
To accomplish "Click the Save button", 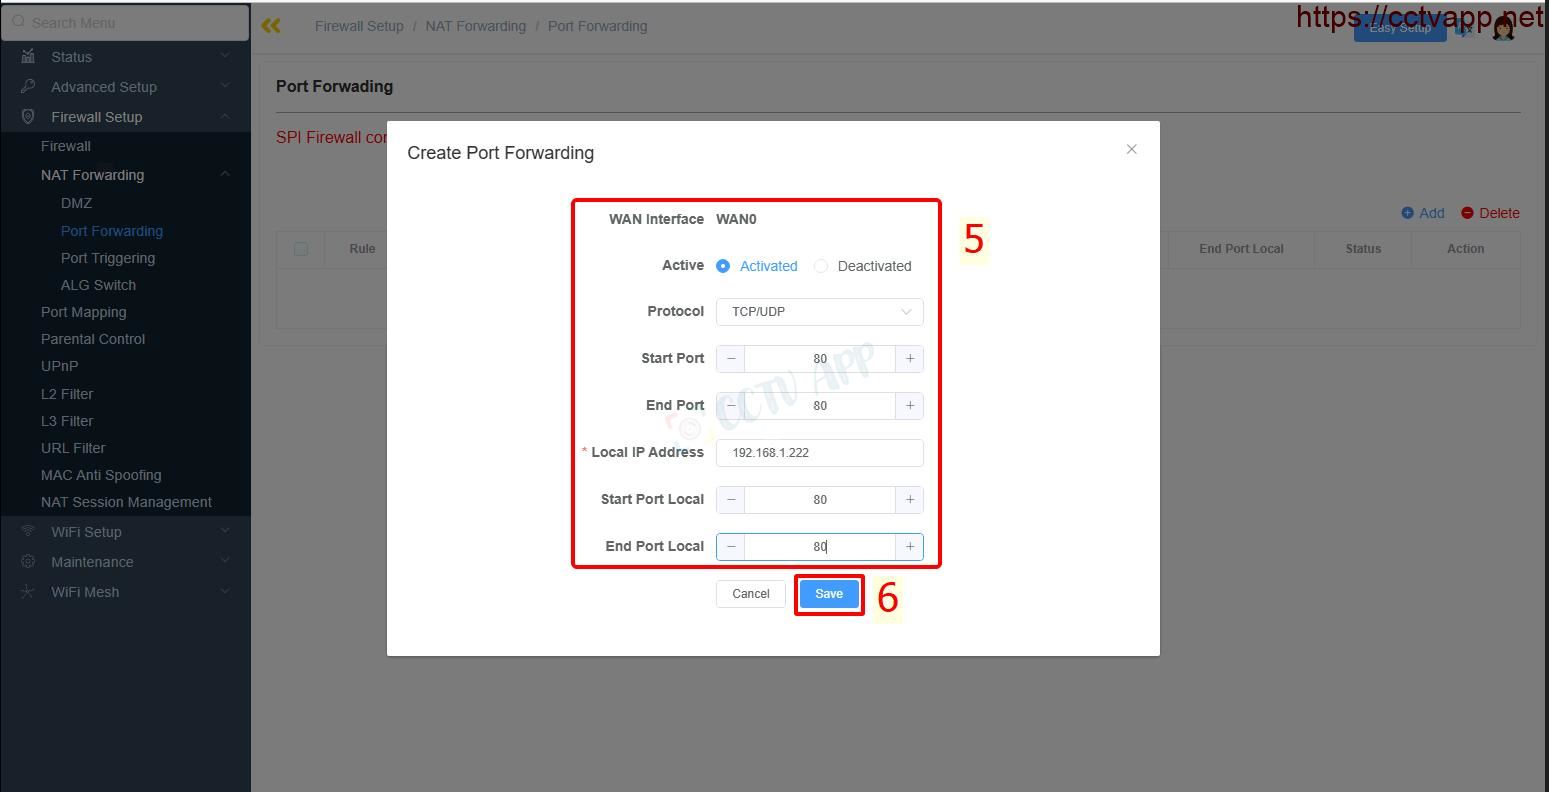I will tap(829, 594).
